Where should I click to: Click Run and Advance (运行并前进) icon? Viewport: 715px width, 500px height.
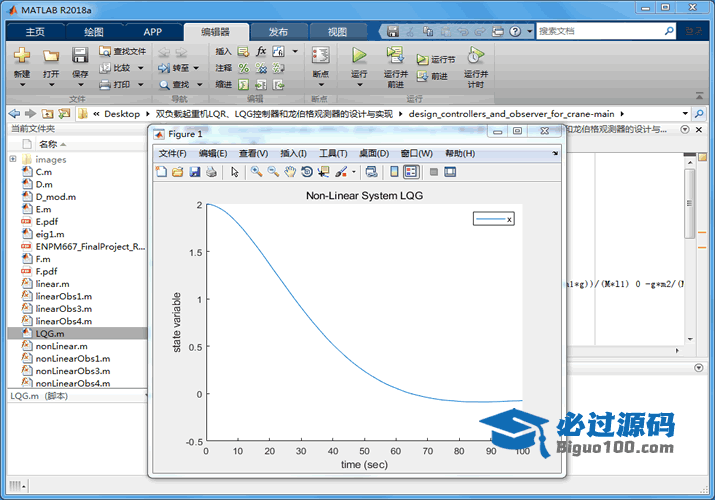tap(395, 55)
